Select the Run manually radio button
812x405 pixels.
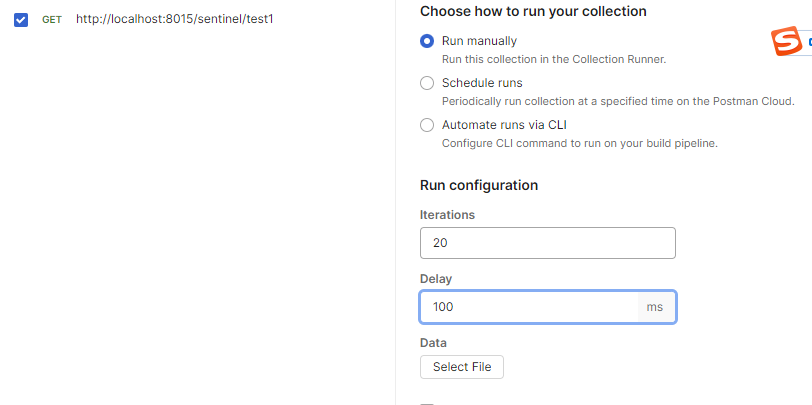(x=427, y=41)
